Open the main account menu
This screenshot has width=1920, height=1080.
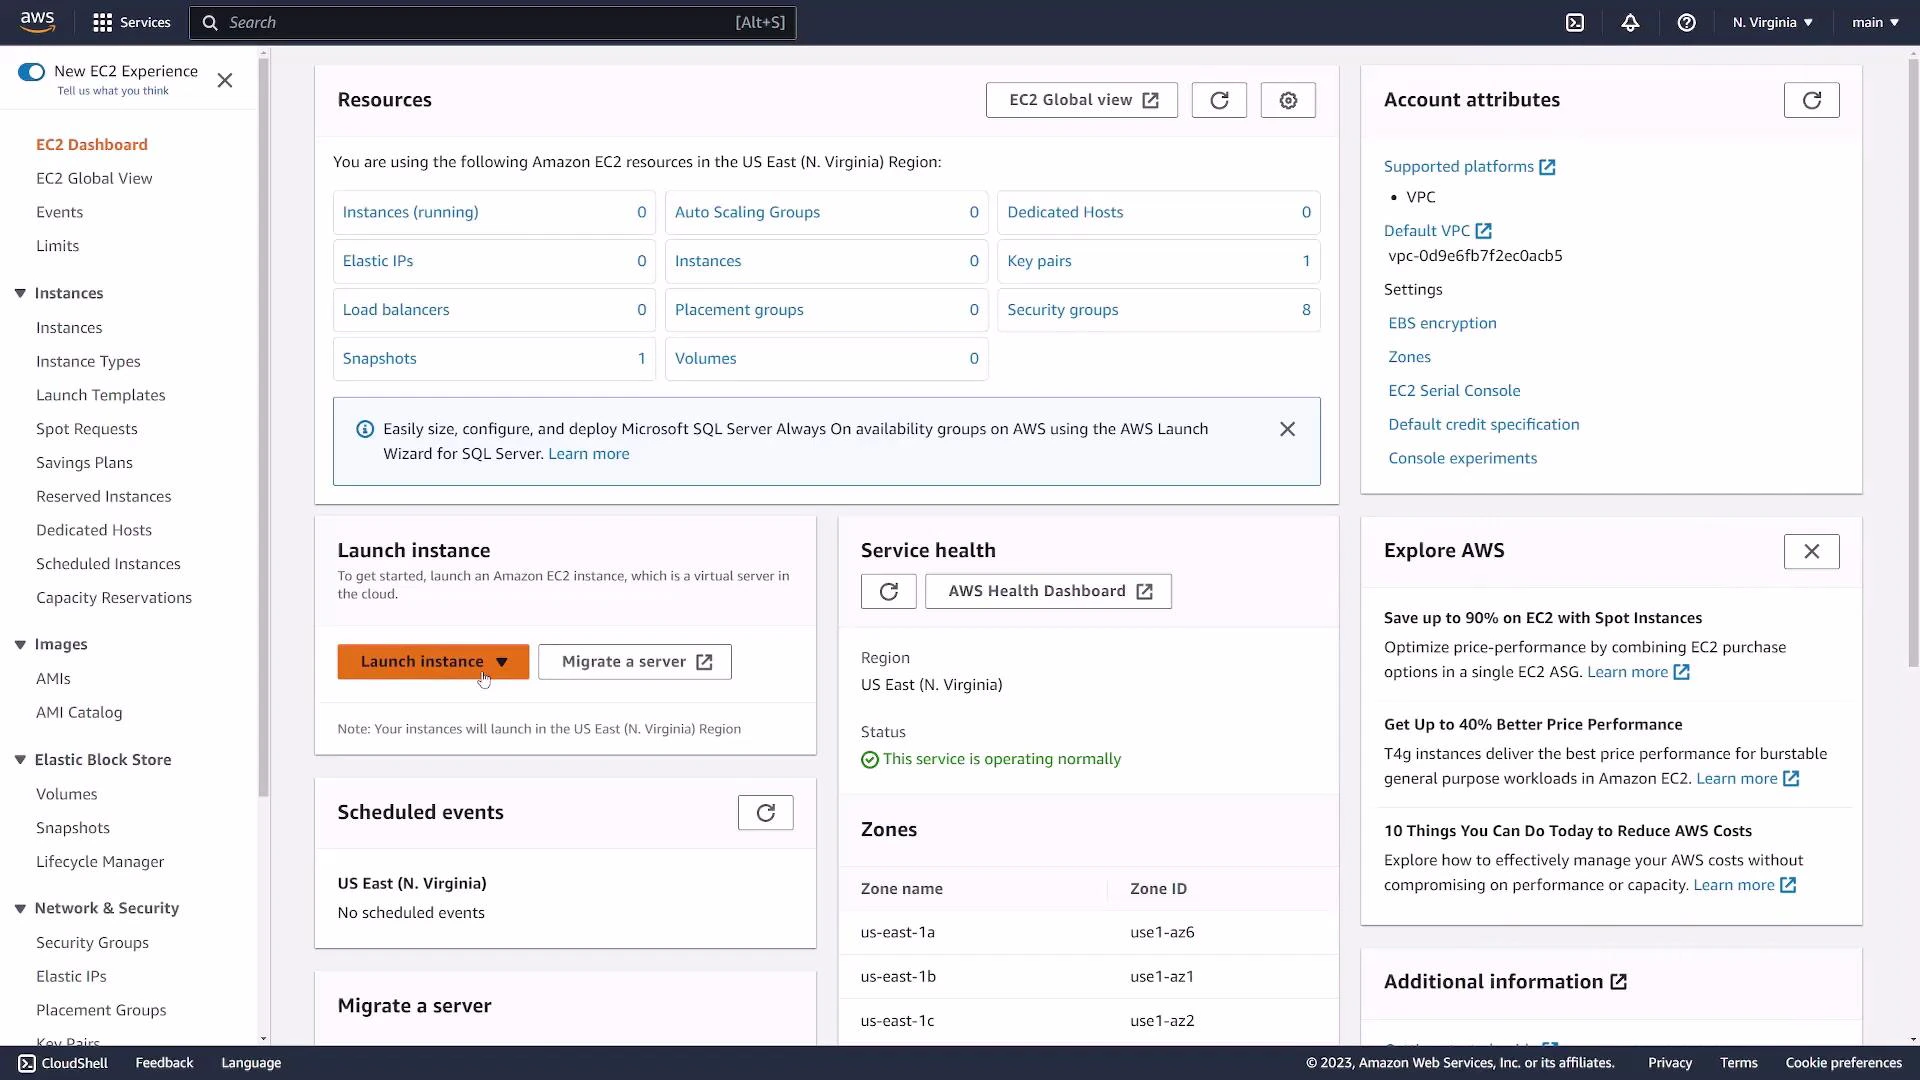point(1874,22)
